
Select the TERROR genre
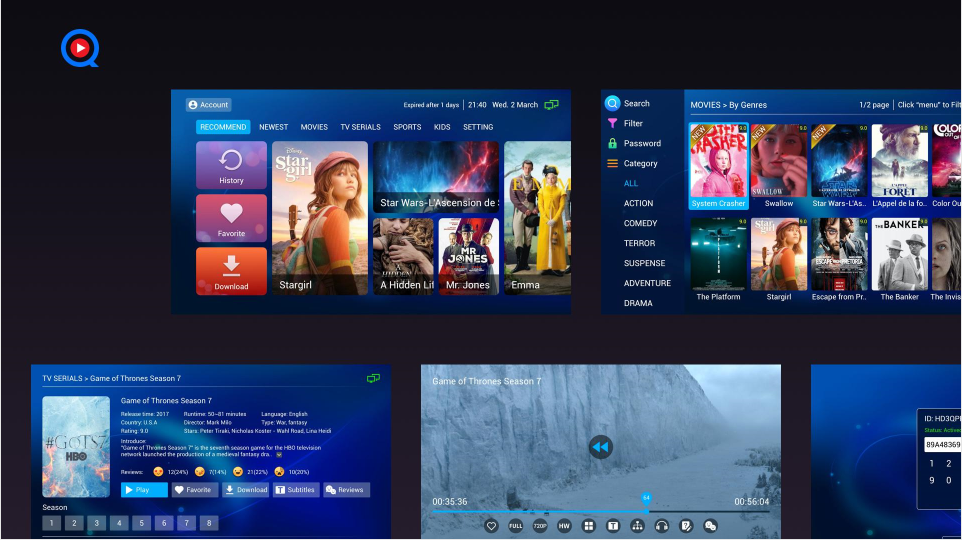(639, 243)
